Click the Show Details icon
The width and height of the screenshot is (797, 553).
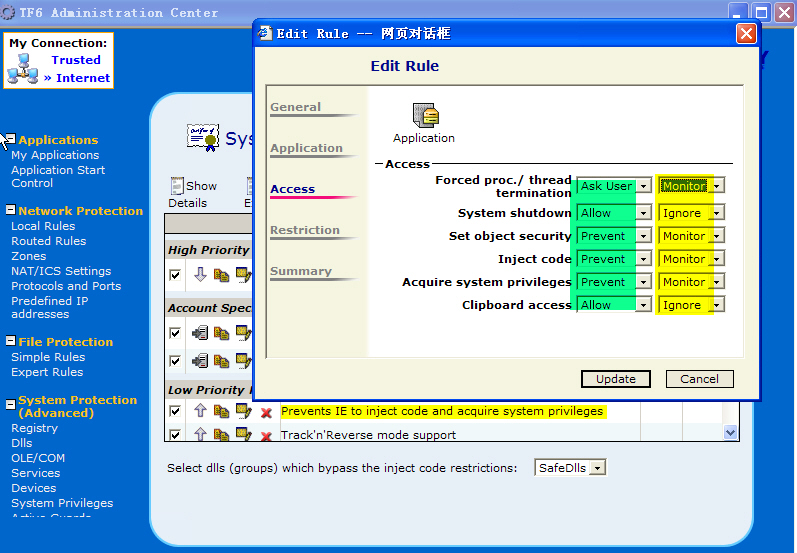pyautogui.click(x=177, y=186)
